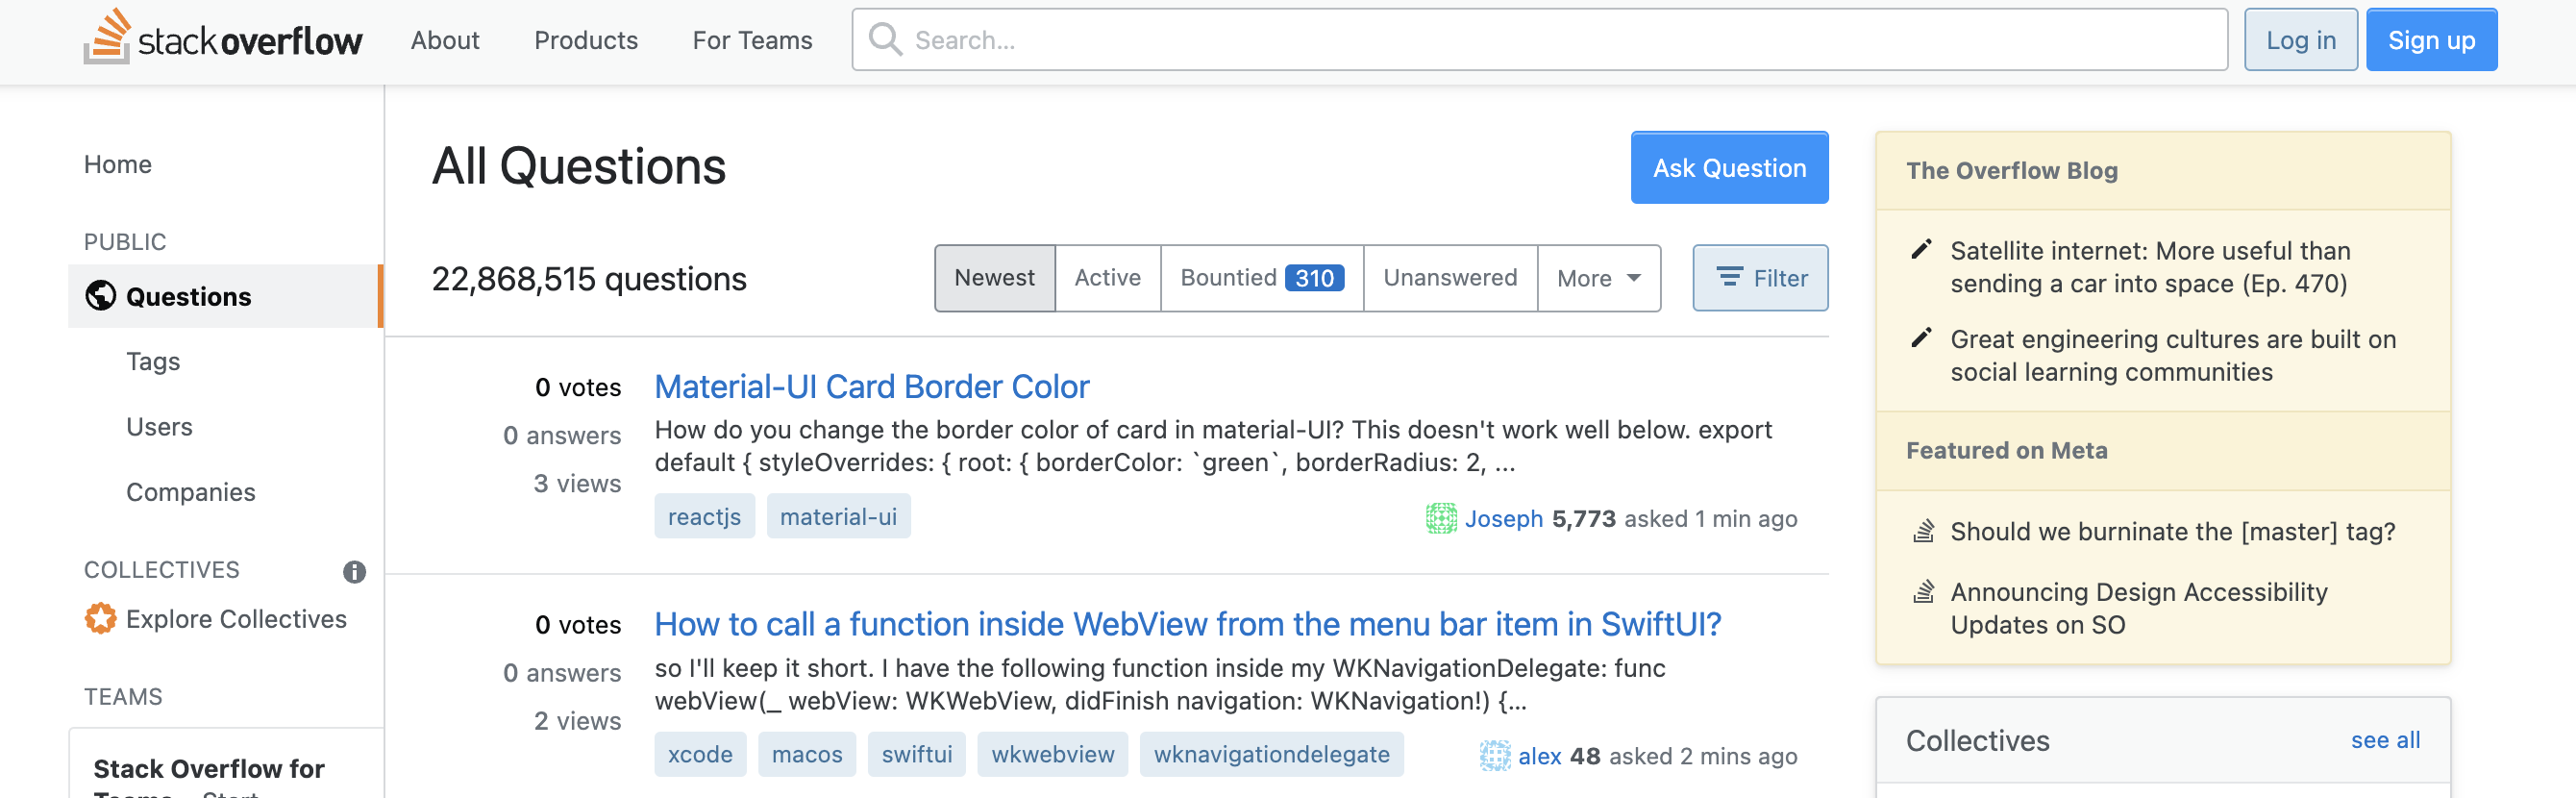Open Material-UI Card Border Color question
Screen dimensions: 2576x798
click(x=871, y=386)
